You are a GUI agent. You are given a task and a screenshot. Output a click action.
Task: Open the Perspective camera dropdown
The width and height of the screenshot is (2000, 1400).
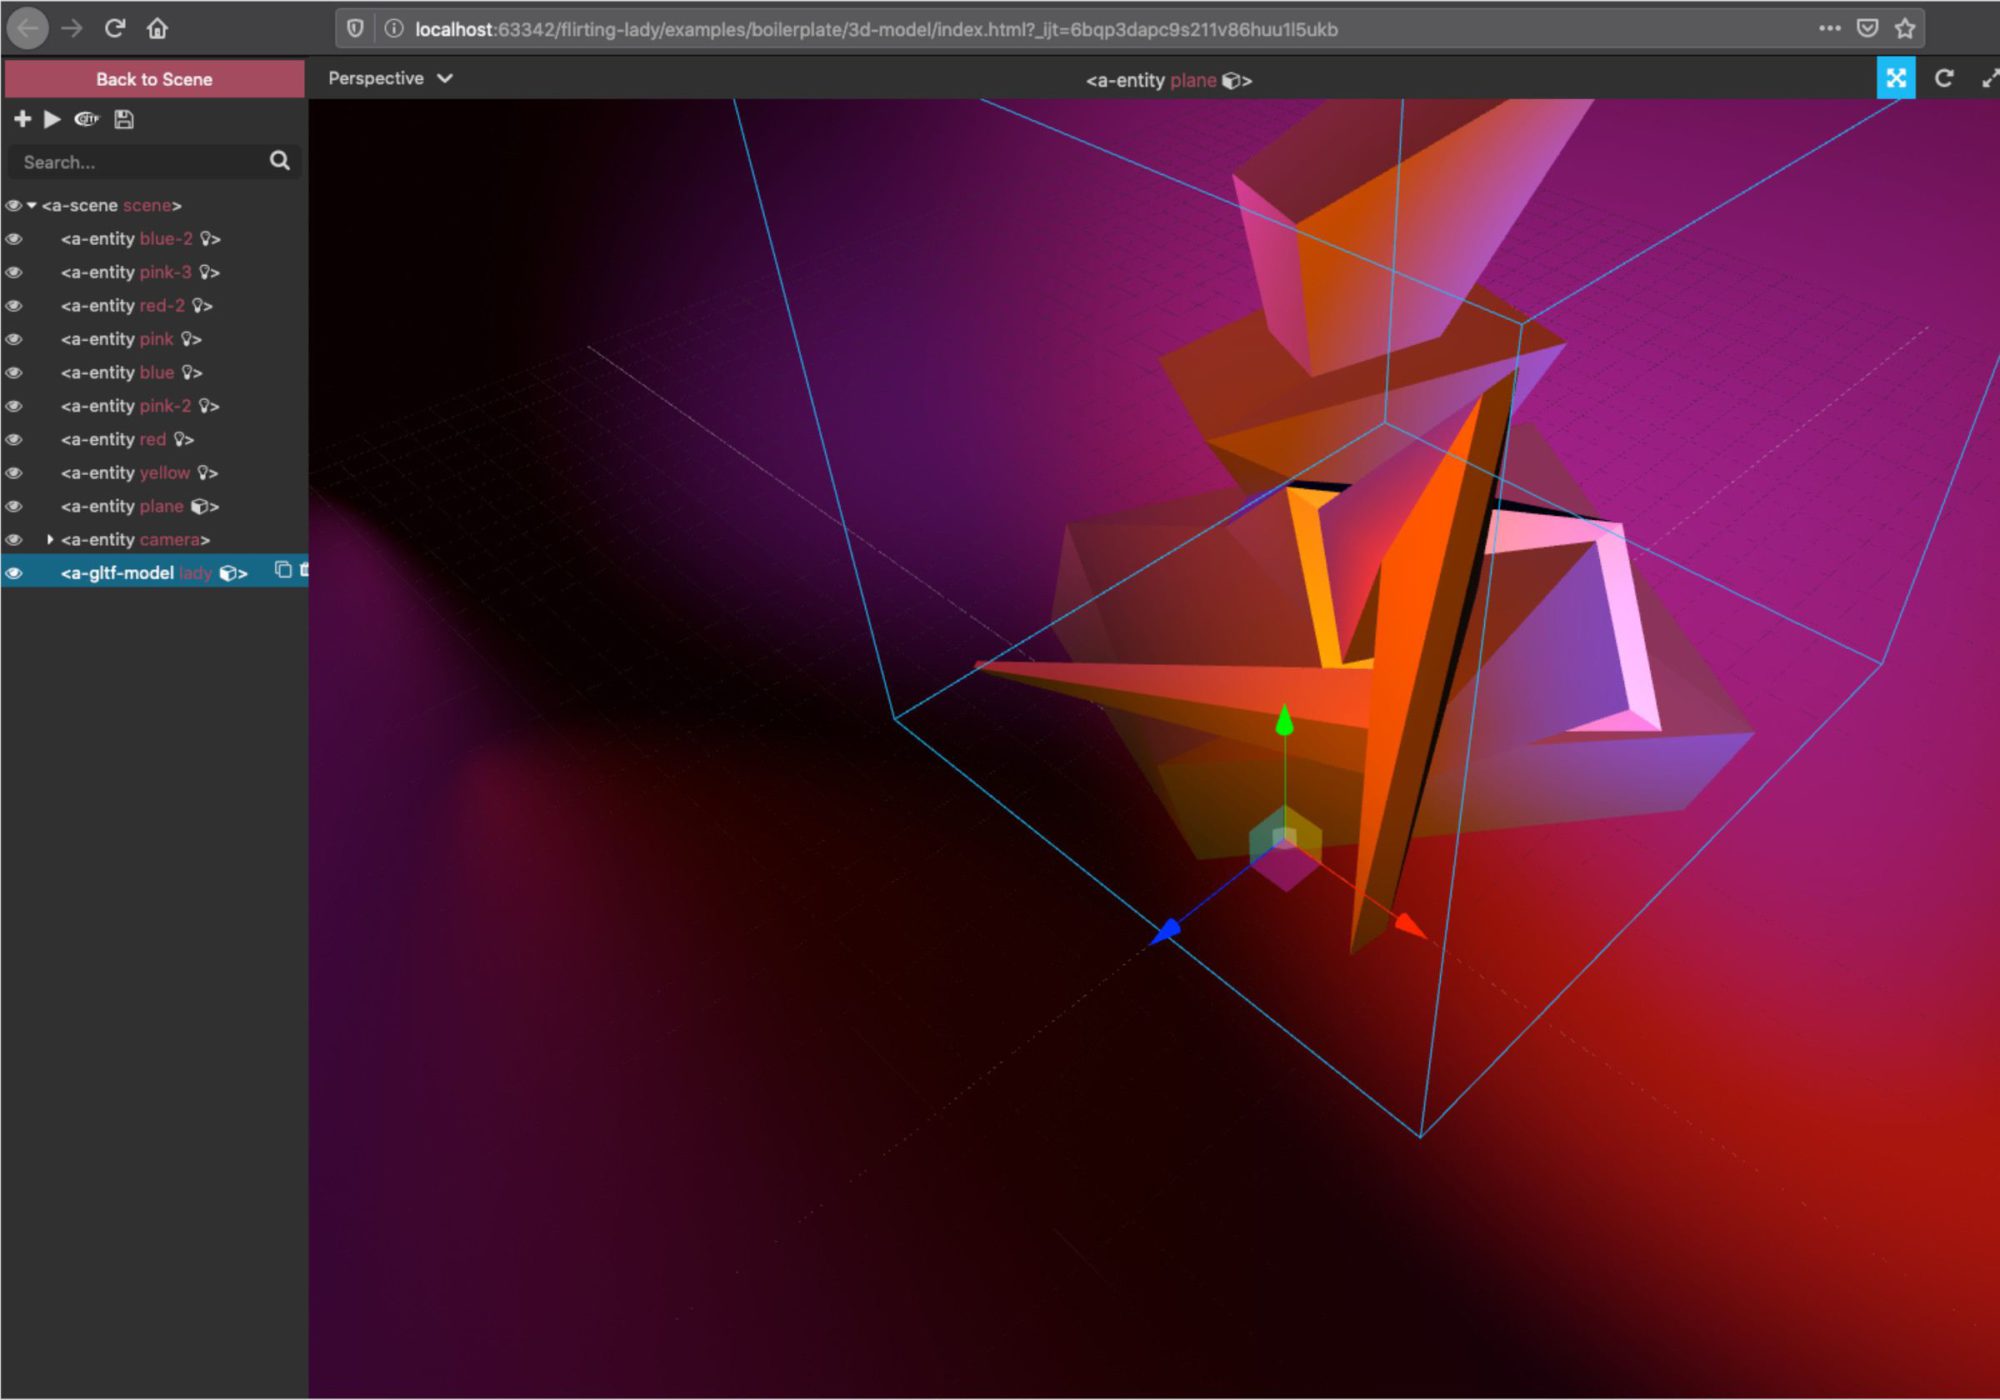[390, 78]
